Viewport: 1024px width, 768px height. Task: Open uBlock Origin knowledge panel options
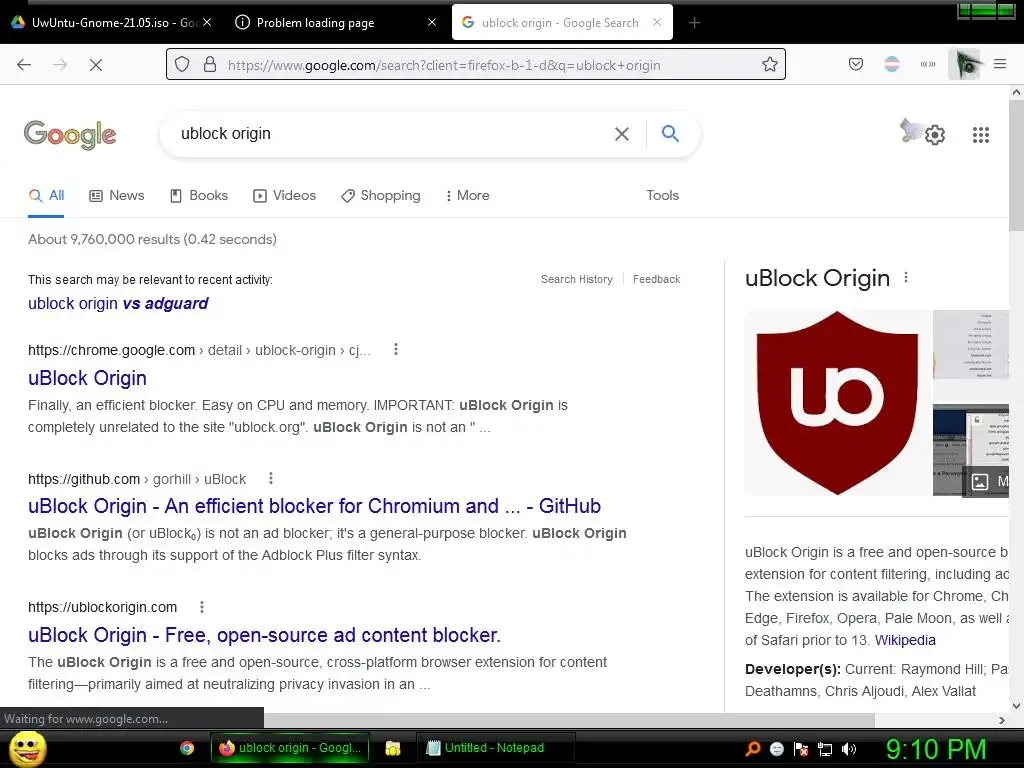906,278
